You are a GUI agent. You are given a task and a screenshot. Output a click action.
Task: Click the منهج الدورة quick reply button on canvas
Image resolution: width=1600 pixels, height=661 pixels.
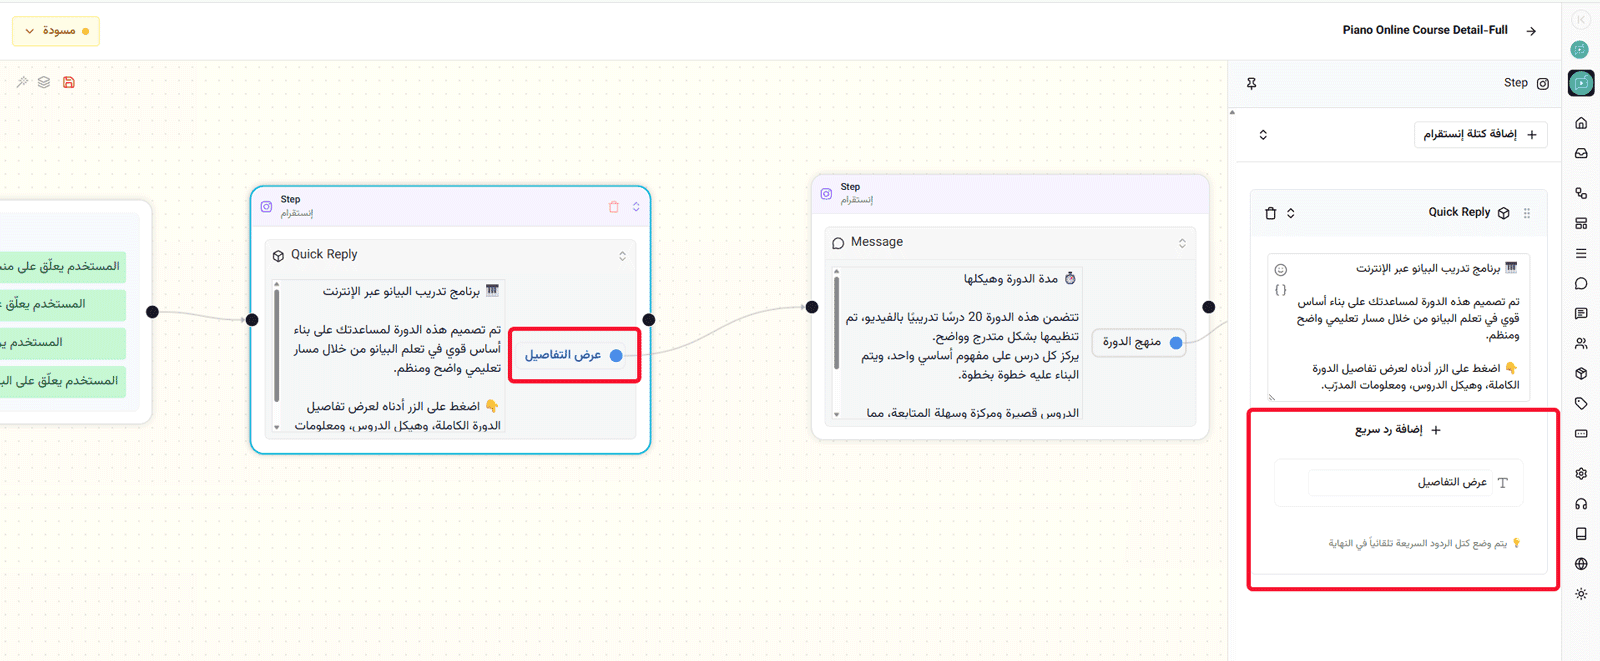(1139, 342)
